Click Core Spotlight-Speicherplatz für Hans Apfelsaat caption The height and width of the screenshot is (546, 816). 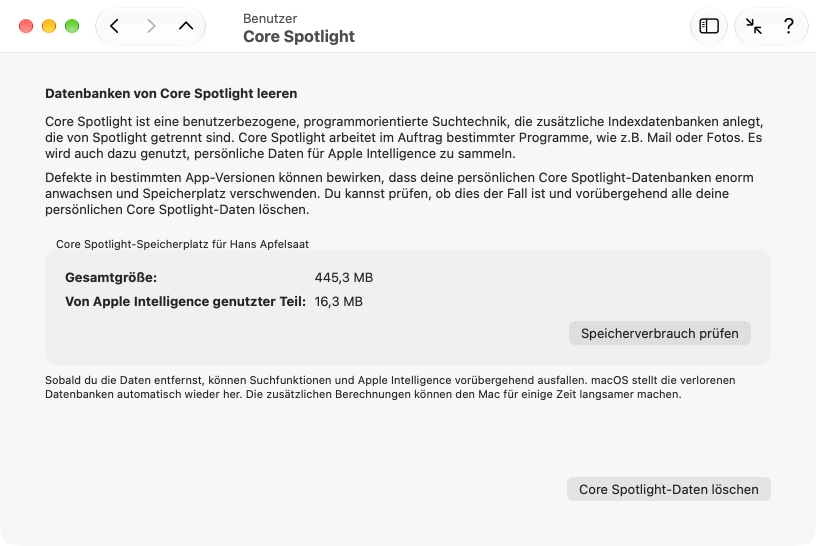pyautogui.click(x=182, y=244)
